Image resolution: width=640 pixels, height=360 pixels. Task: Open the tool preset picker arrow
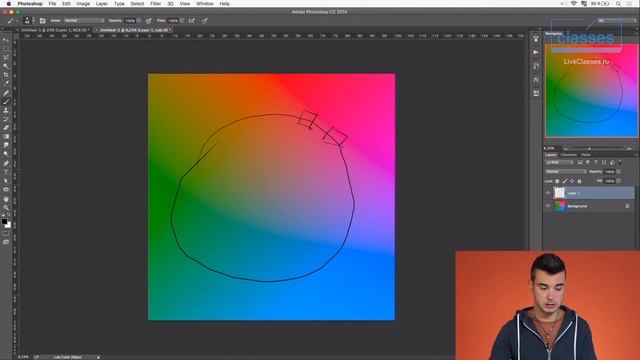(17, 20)
